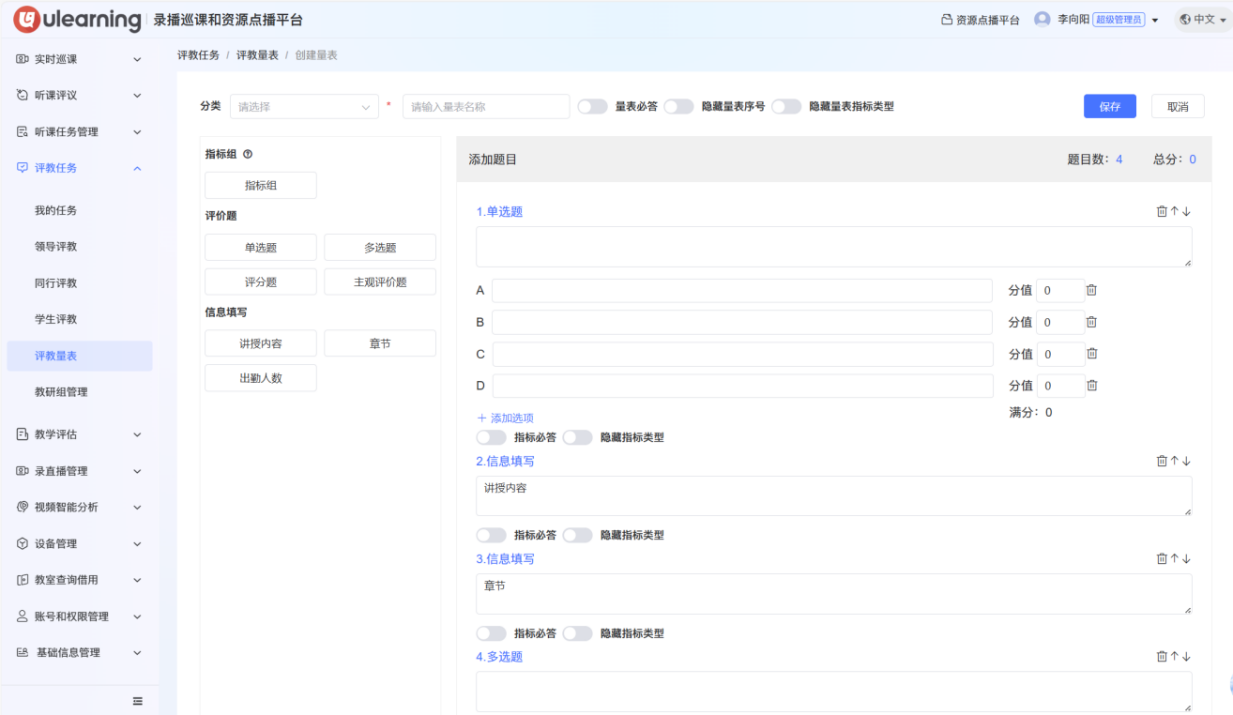The height and width of the screenshot is (715, 1233).
Task: Click the help icon beside 指标组
Action: pyautogui.click(x=248, y=154)
